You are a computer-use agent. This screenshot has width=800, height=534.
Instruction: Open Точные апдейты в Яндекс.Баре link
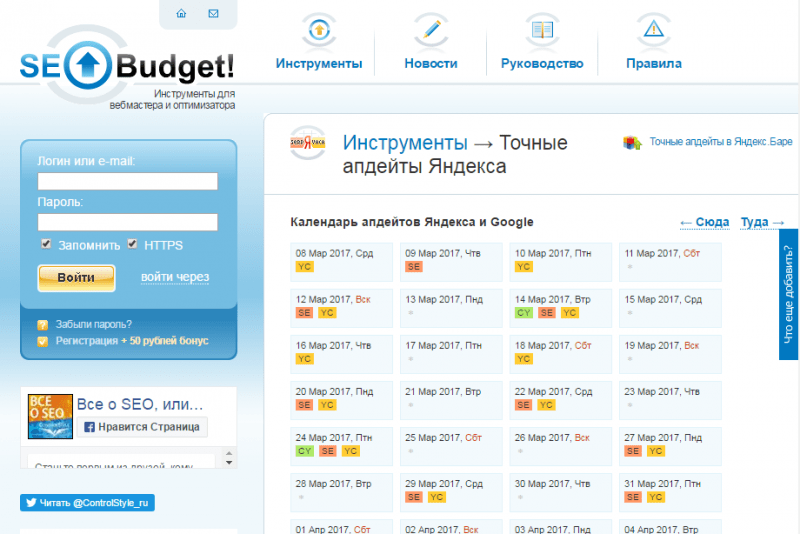720,142
